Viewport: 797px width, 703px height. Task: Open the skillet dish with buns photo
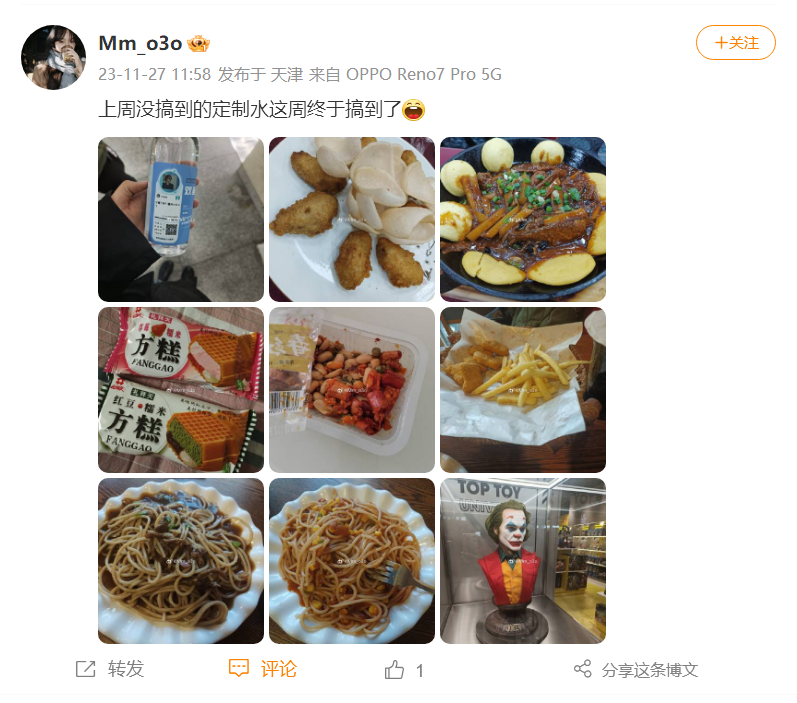pyautogui.click(x=523, y=220)
